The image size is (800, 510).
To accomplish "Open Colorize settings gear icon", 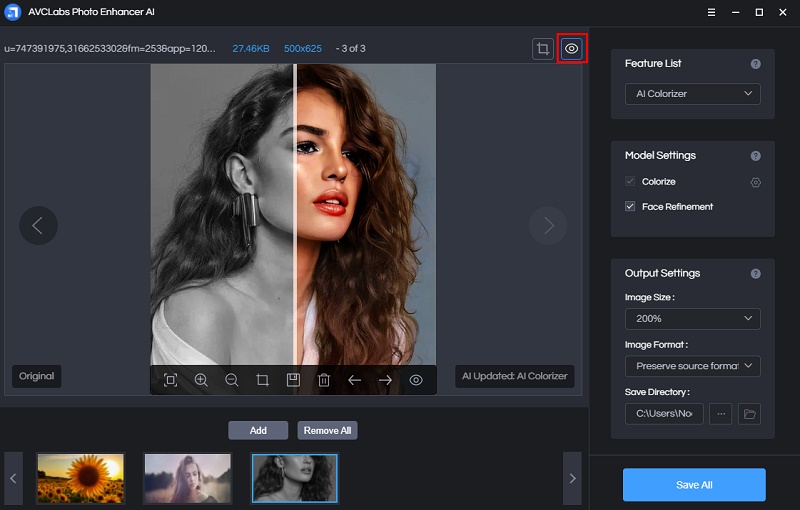I will 756,182.
